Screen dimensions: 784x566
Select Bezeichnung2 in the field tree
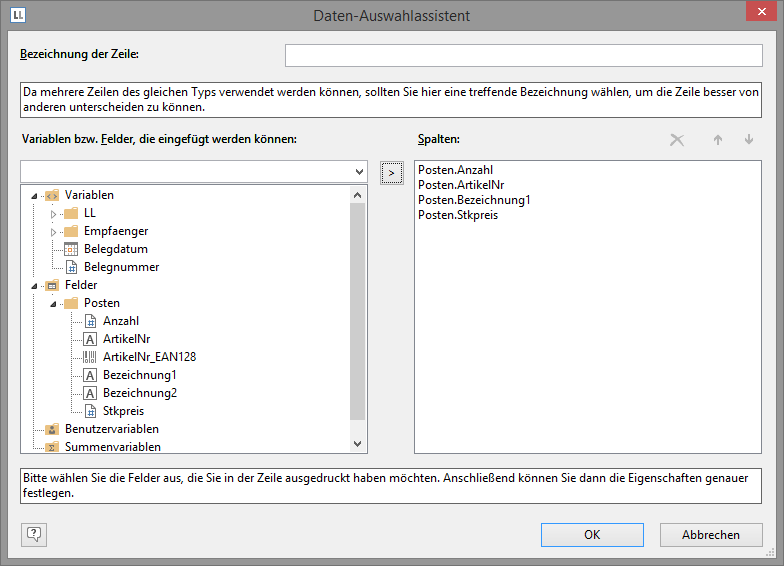tap(139, 393)
